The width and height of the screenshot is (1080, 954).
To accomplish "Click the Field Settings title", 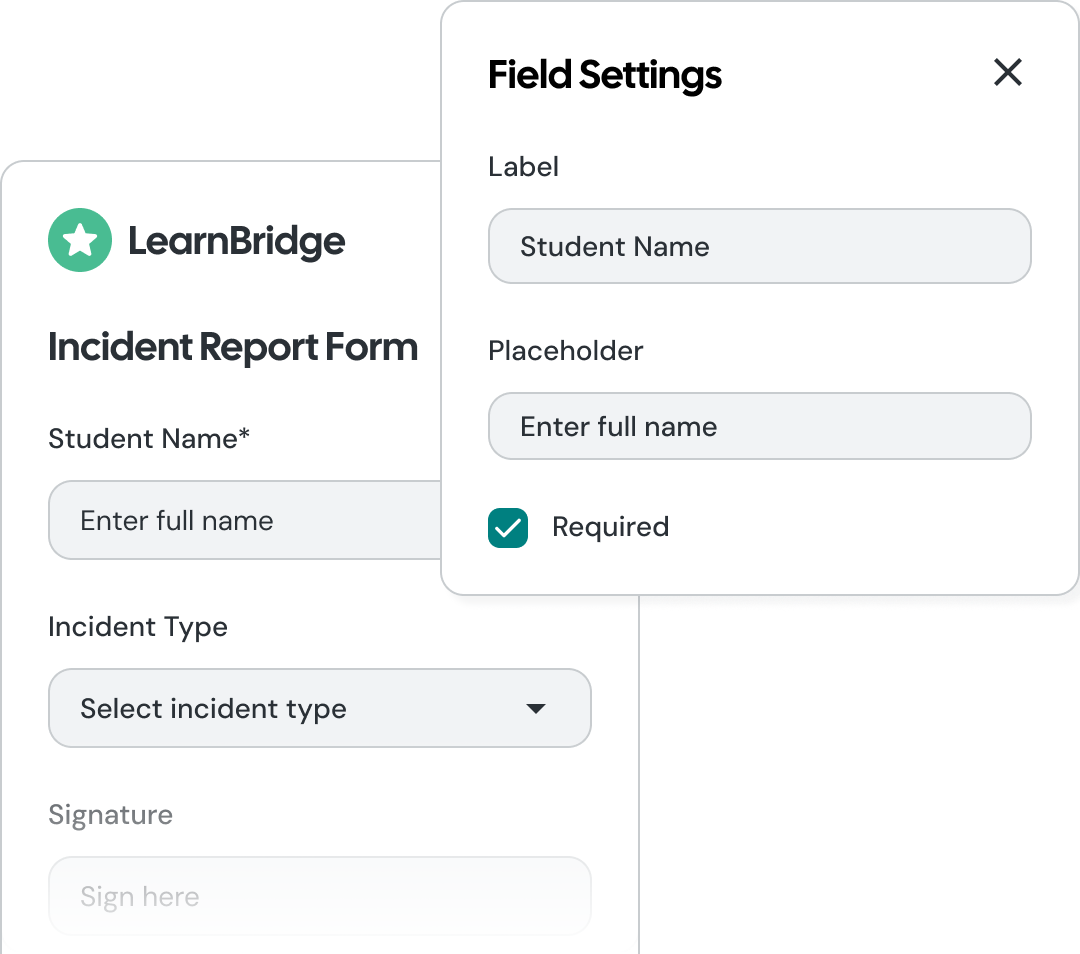I will pos(605,75).
